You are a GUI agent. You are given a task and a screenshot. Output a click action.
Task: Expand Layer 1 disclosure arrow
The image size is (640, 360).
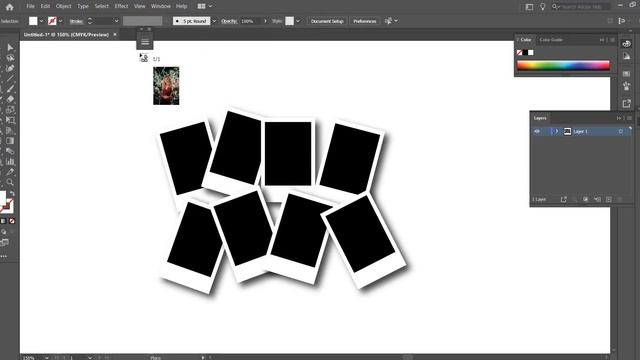point(557,131)
